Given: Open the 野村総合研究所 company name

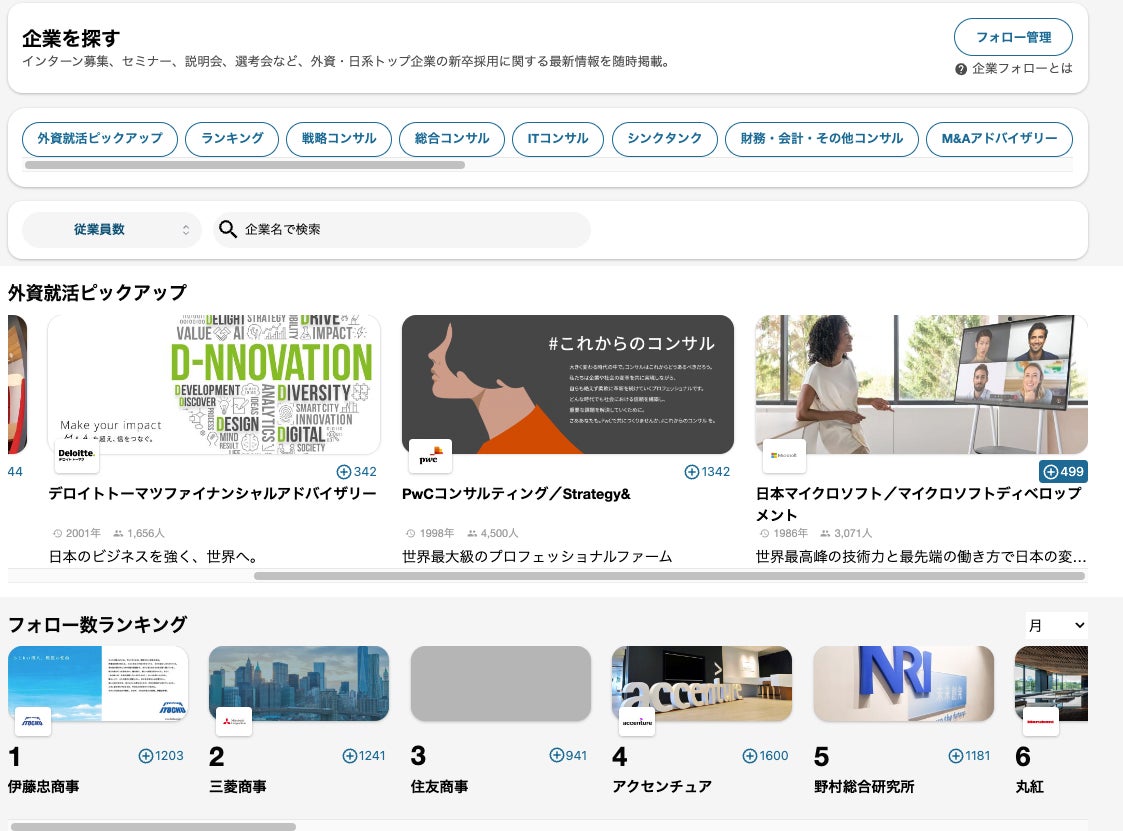Looking at the screenshot, I should (x=864, y=787).
